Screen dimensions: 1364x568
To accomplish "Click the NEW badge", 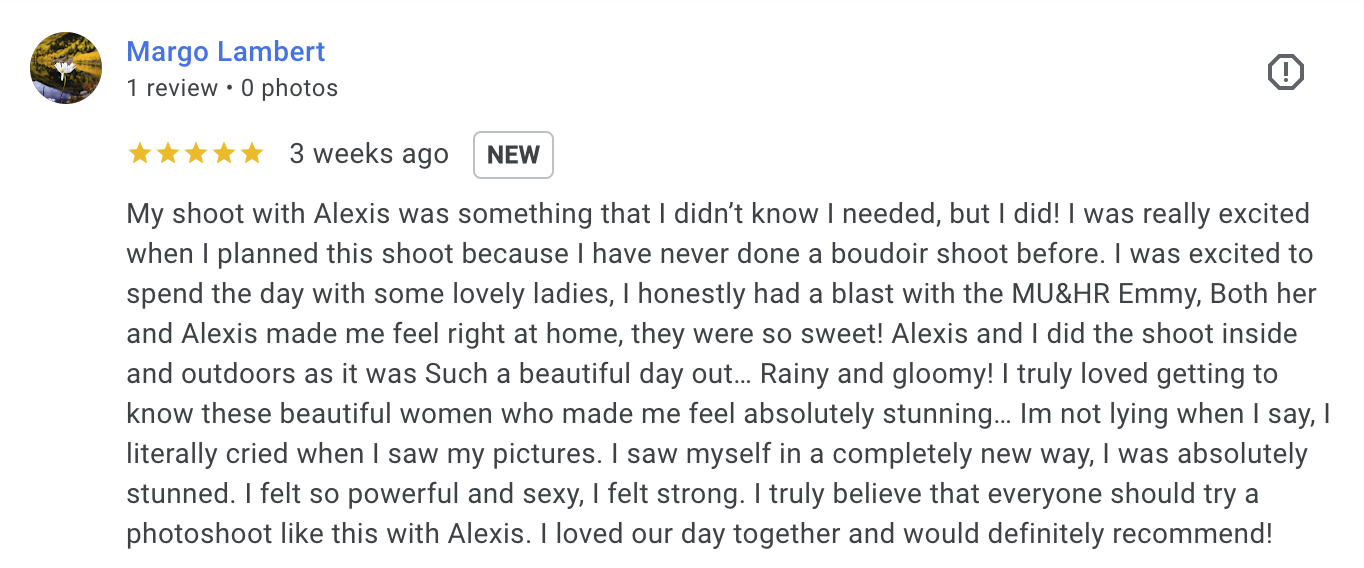I will [513, 155].
